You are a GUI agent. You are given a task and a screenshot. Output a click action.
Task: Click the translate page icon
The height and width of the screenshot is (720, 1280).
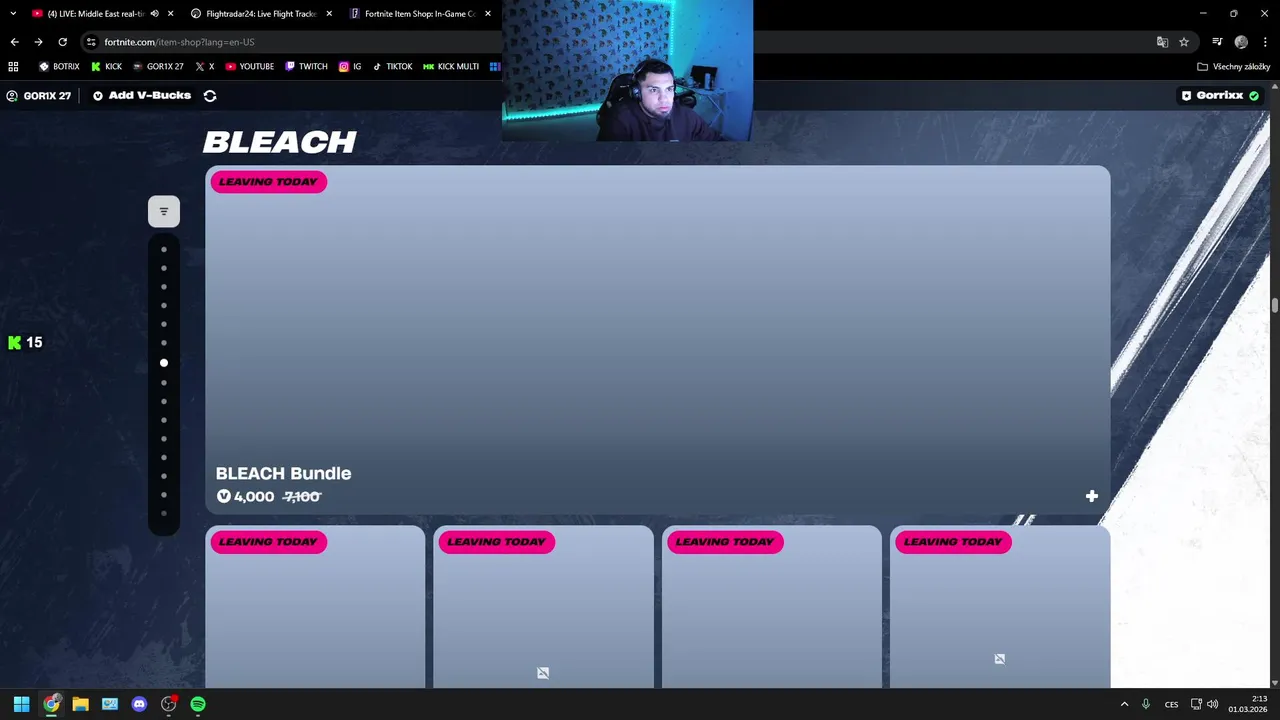[1162, 42]
